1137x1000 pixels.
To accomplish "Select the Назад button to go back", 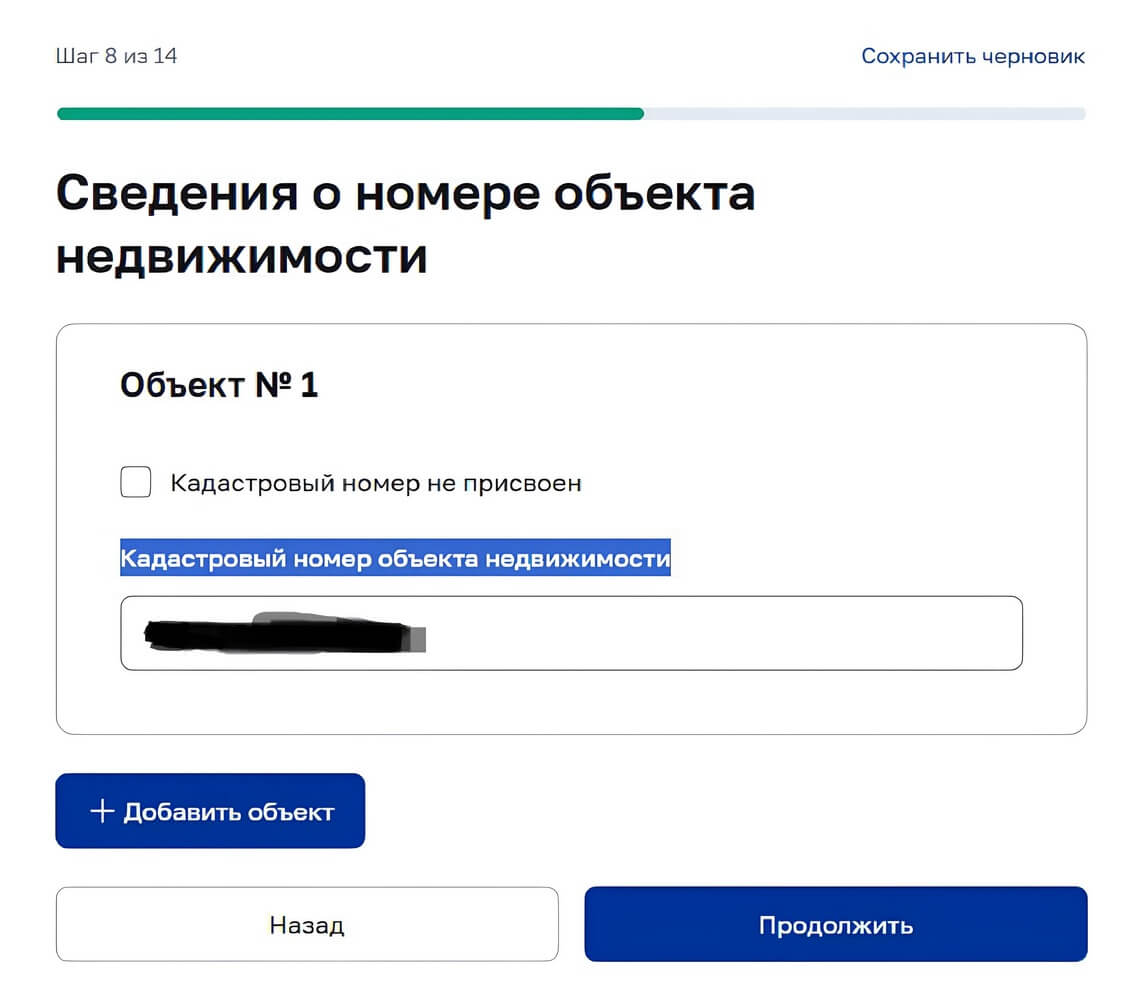I will coord(307,924).
